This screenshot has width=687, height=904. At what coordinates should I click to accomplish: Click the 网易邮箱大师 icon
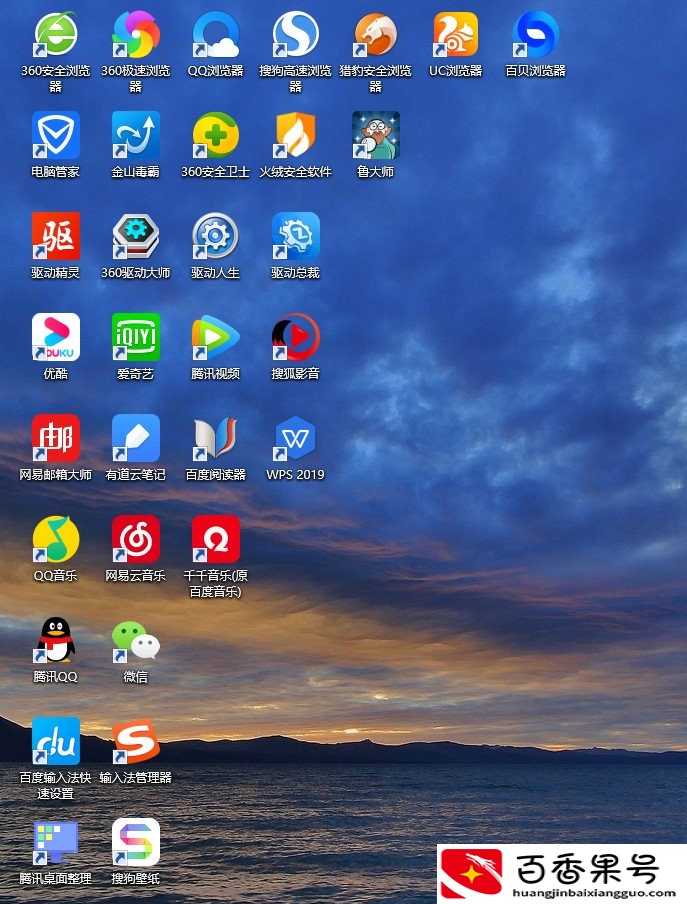point(55,438)
